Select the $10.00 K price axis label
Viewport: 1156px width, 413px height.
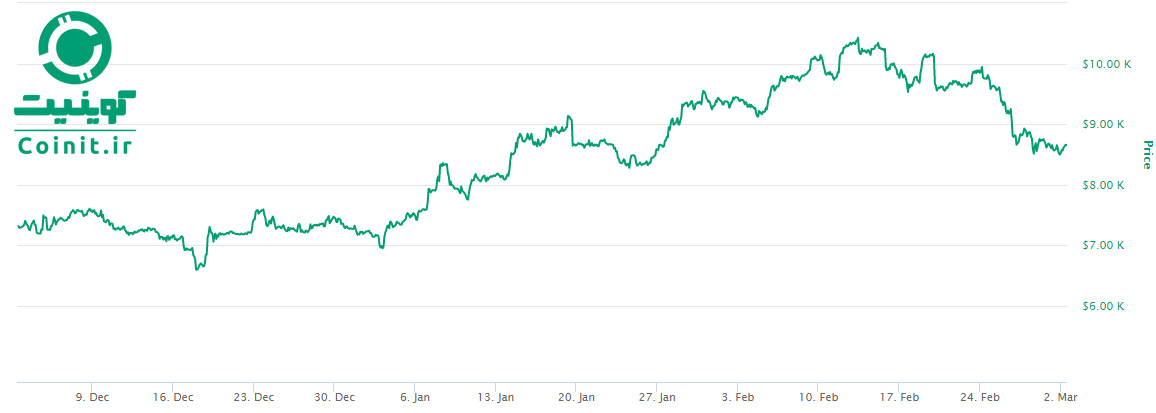(1106, 64)
